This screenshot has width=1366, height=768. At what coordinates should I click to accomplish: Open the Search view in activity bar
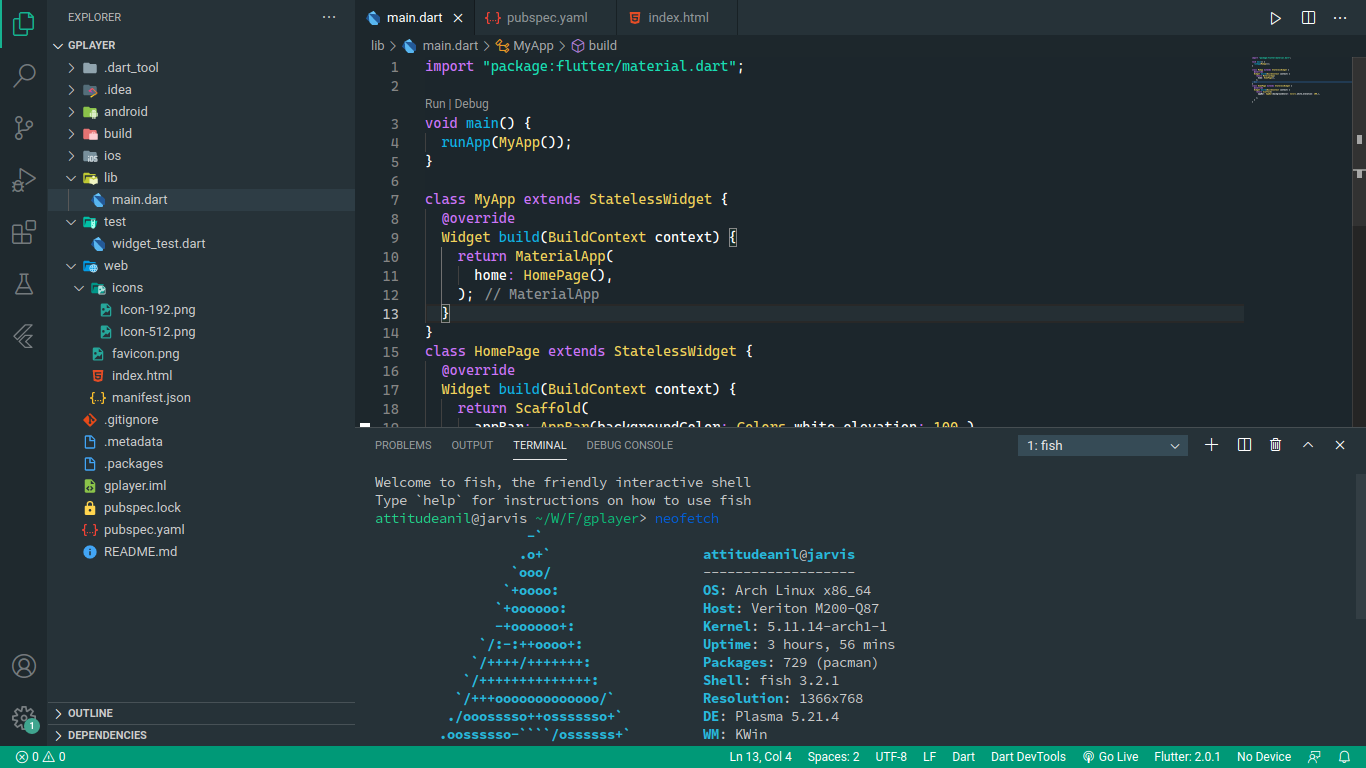point(24,76)
